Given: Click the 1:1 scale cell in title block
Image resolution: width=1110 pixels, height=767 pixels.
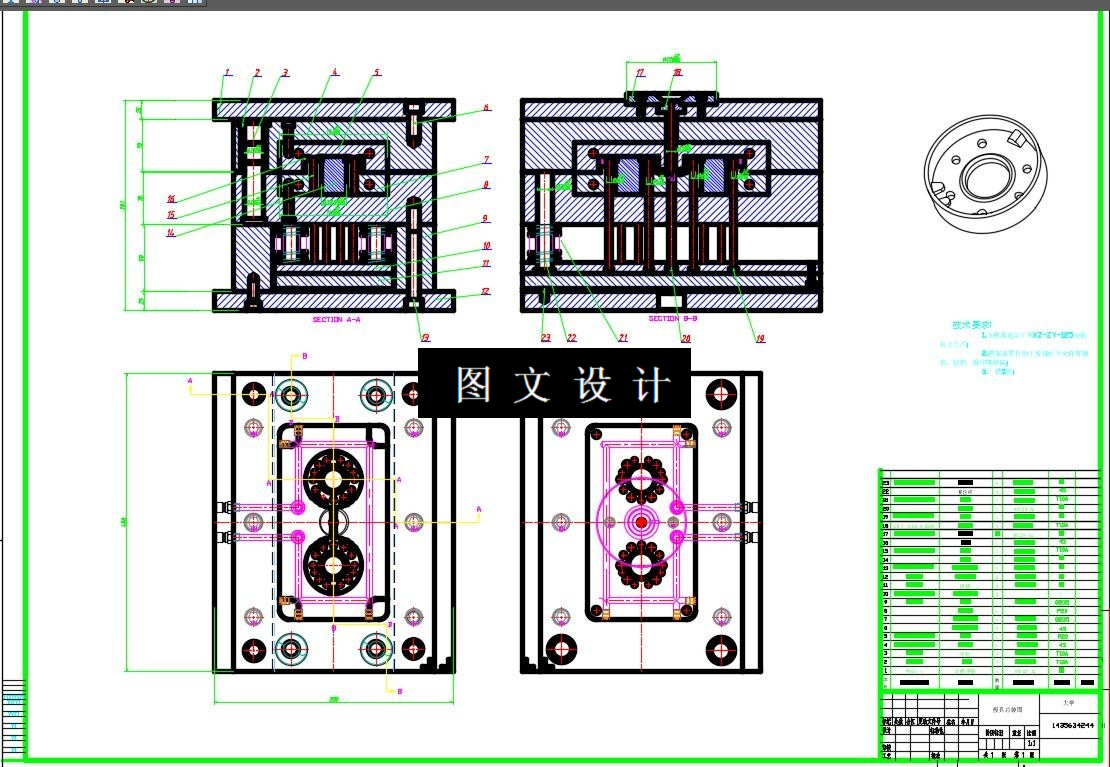Looking at the screenshot, I should point(1031,744).
